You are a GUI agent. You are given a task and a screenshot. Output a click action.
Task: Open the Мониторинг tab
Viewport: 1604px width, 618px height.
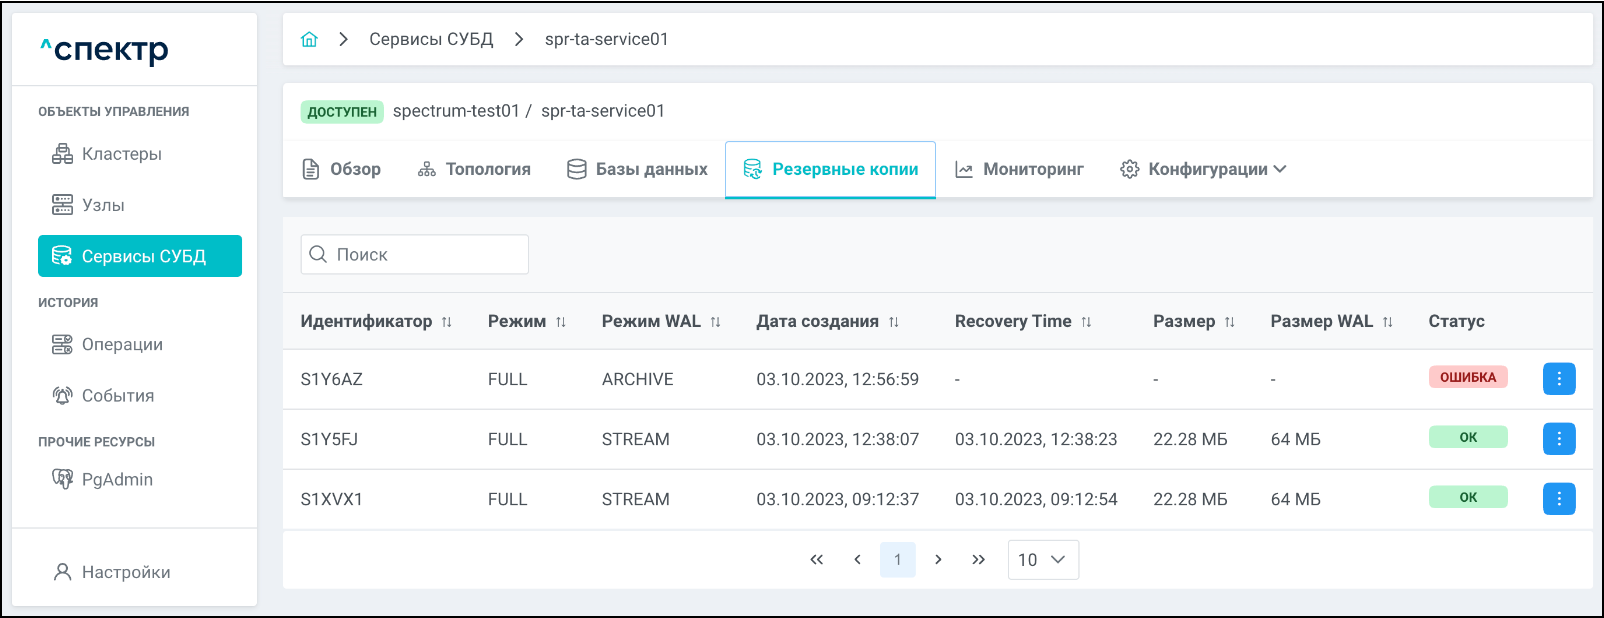pyautogui.click(x=1019, y=170)
